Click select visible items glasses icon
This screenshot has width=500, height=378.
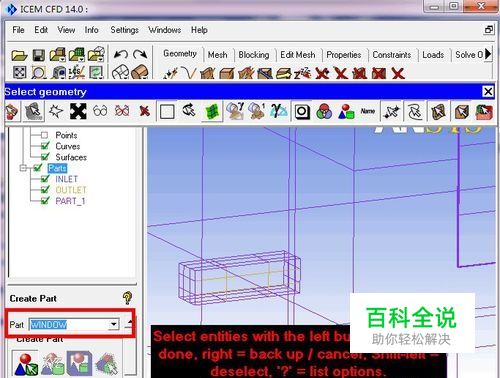(100, 111)
